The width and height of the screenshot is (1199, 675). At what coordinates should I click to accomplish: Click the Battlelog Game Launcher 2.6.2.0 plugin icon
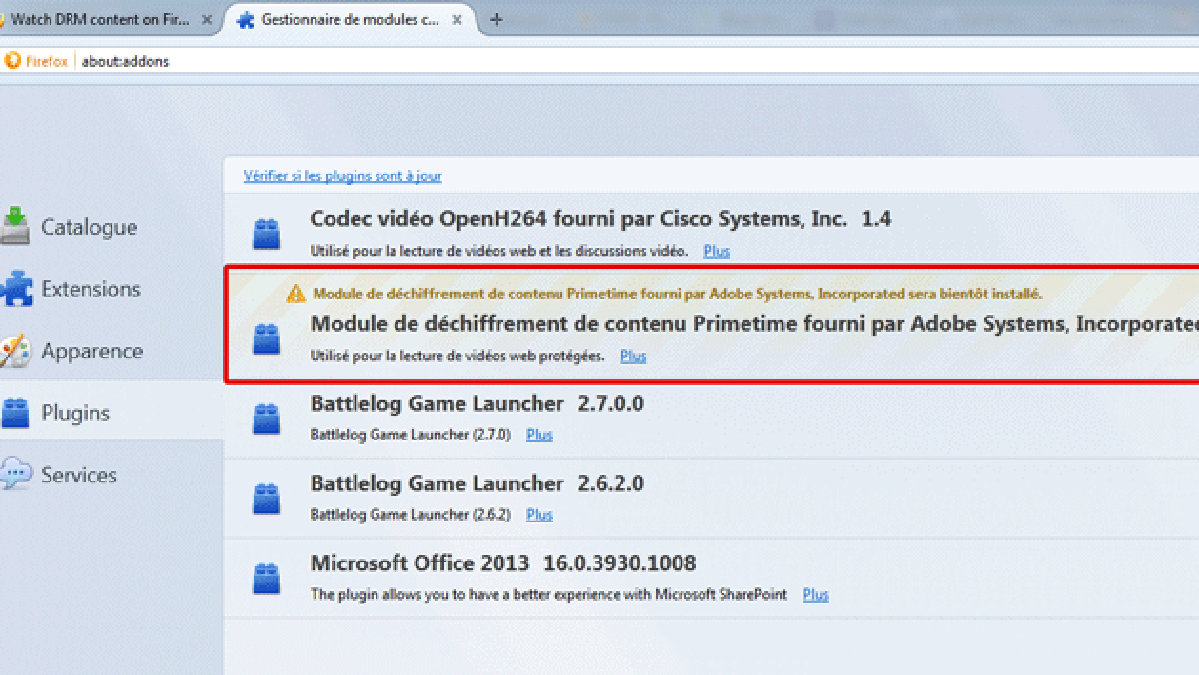pyautogui.click(x=266, y=498)
